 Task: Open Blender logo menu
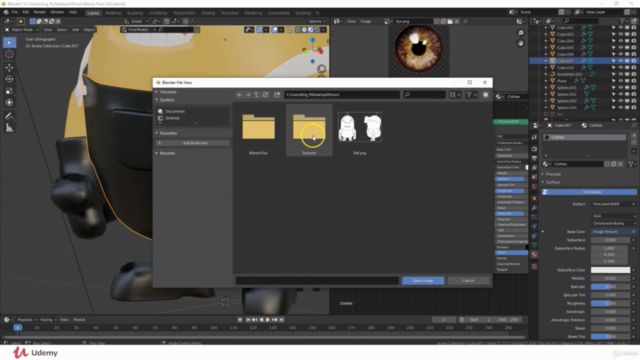[6, 12]
